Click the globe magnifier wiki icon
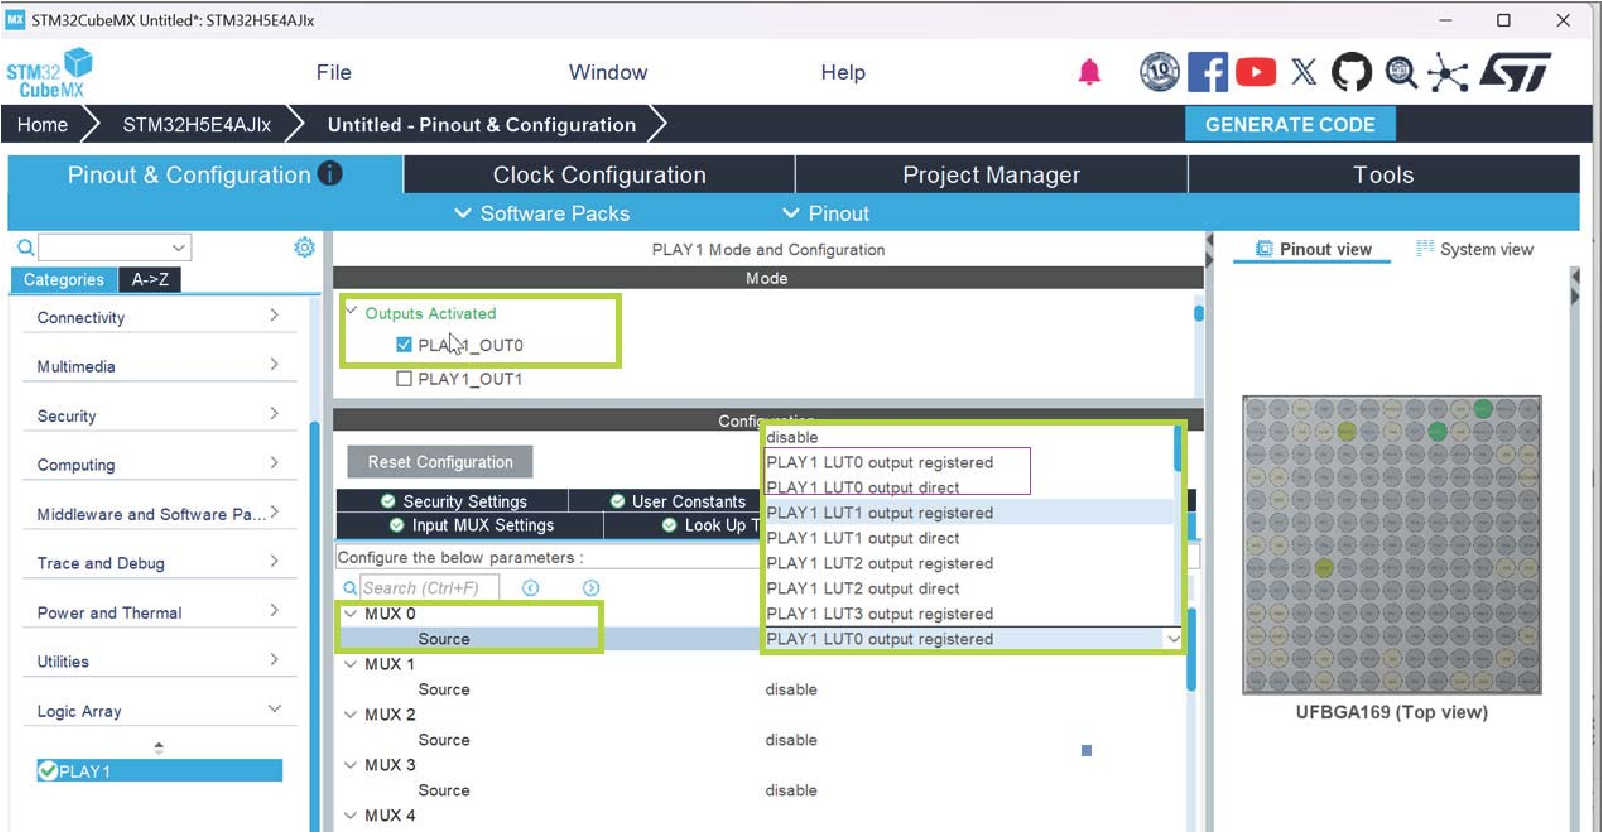This screenshot has width=1602, height=832. coord(1400,72)
